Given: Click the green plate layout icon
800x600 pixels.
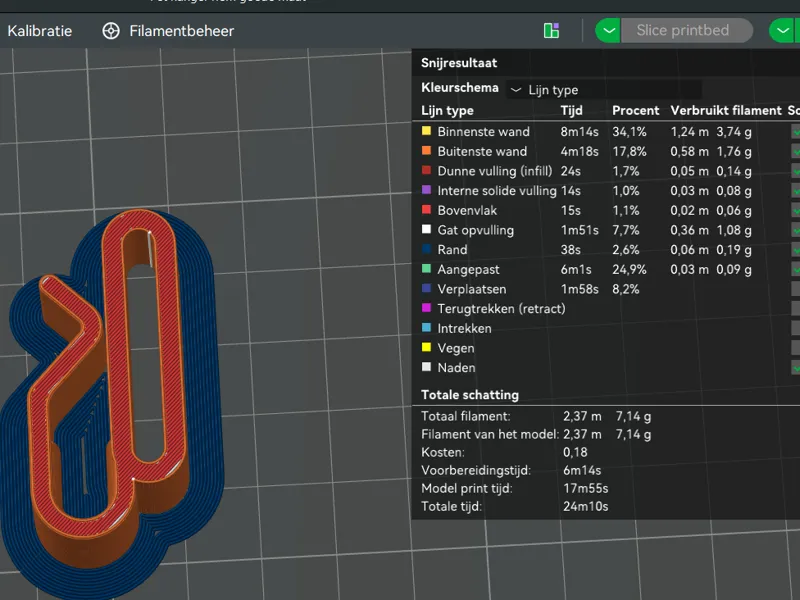Looking at the screenshot, I should click(552, 31).
